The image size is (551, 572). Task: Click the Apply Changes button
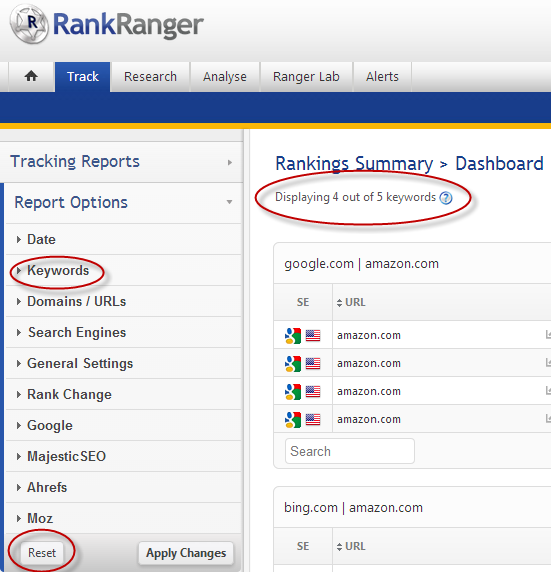click(186, 553)
